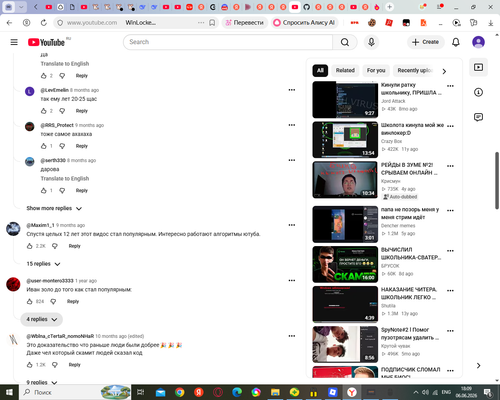Open @Maxim1_1 profile avatar
The width and height of the screenshot is (500, 400).
tap(13, 229)
